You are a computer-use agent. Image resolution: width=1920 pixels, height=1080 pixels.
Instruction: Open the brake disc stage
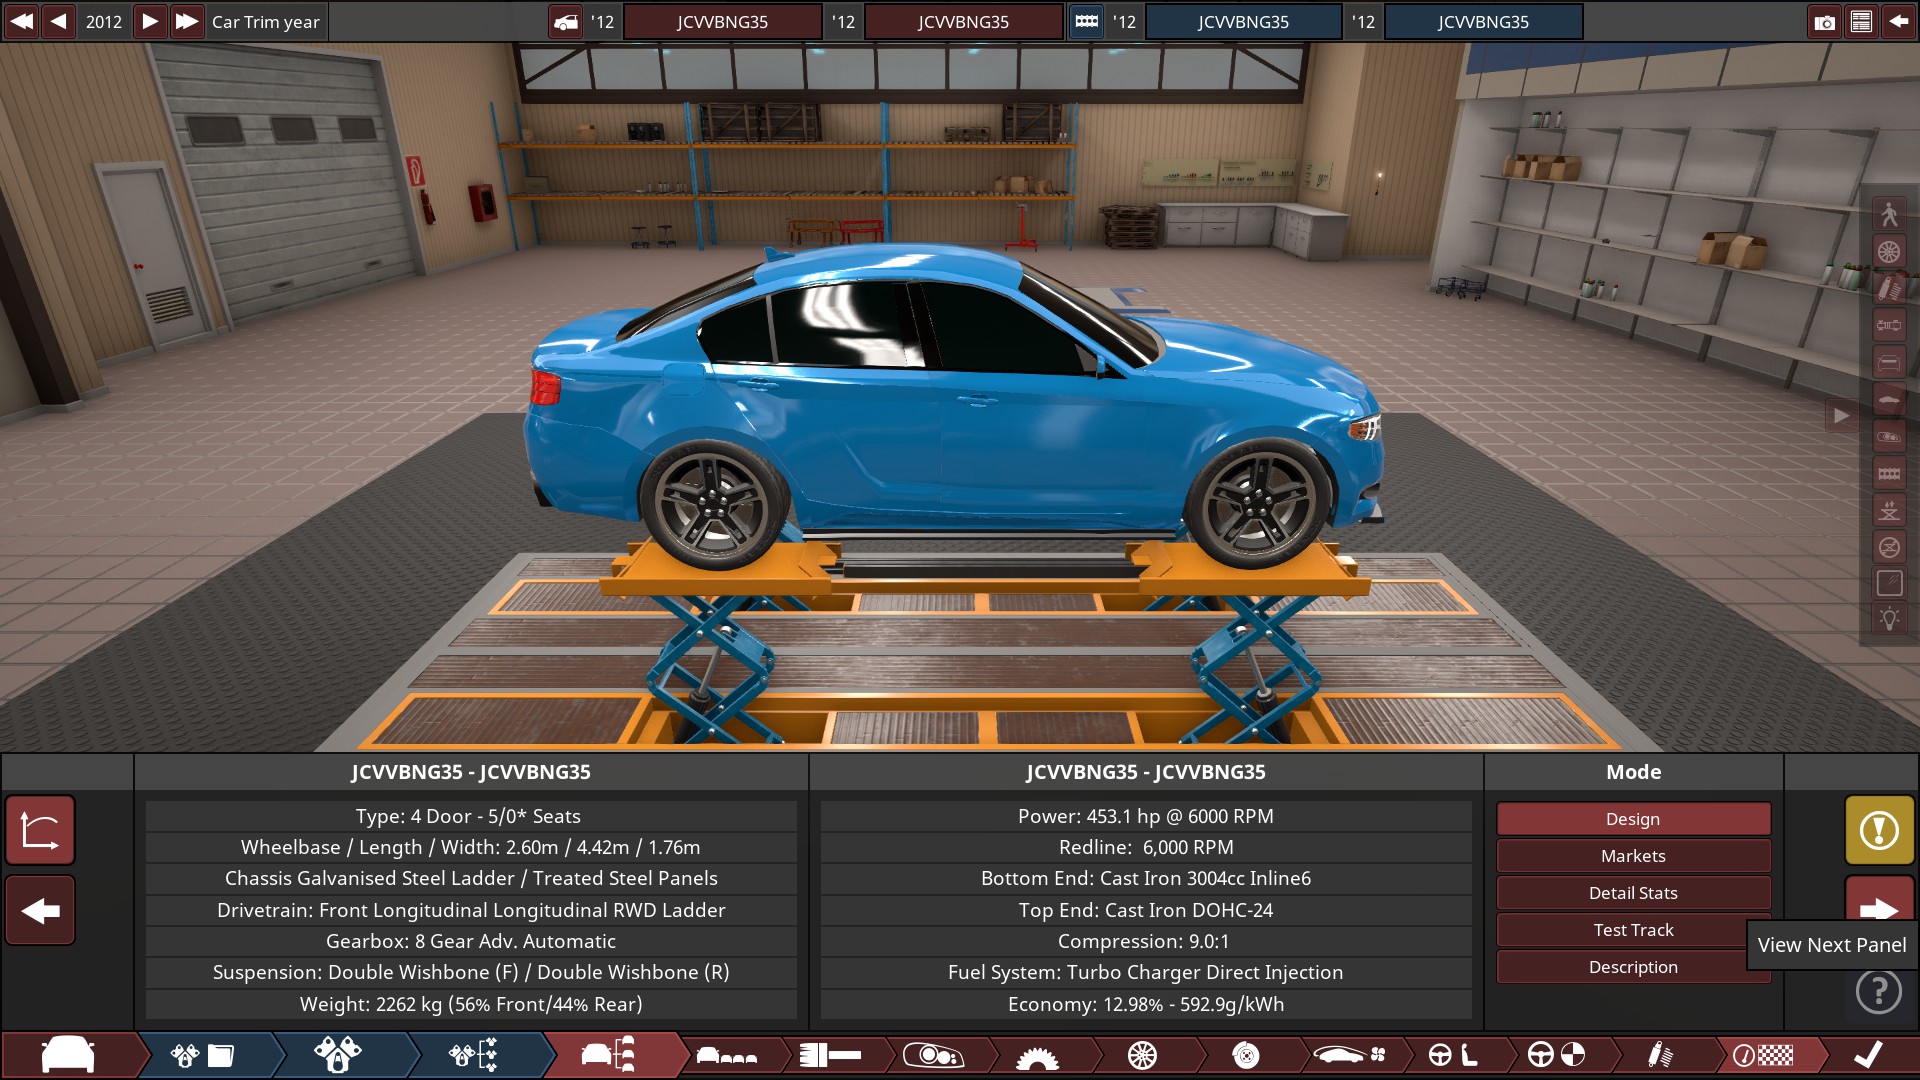tap(1245, 1055)
